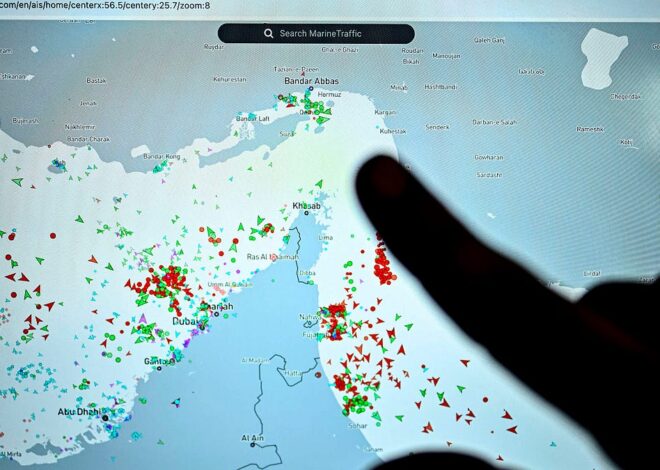This screenshot has width=660, height=470.
Task: Focus the Search MarineTraffic field
Action: click(320, 33)
